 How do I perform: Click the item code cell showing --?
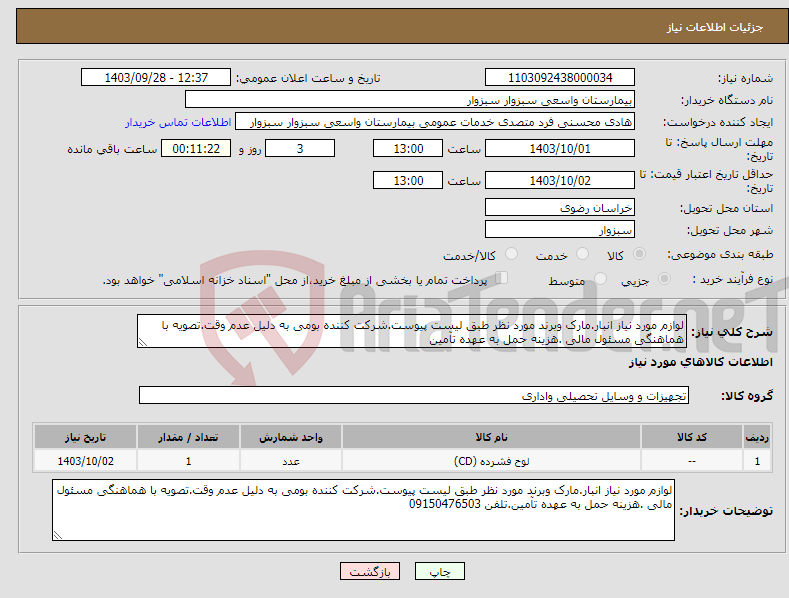[692, 461]
